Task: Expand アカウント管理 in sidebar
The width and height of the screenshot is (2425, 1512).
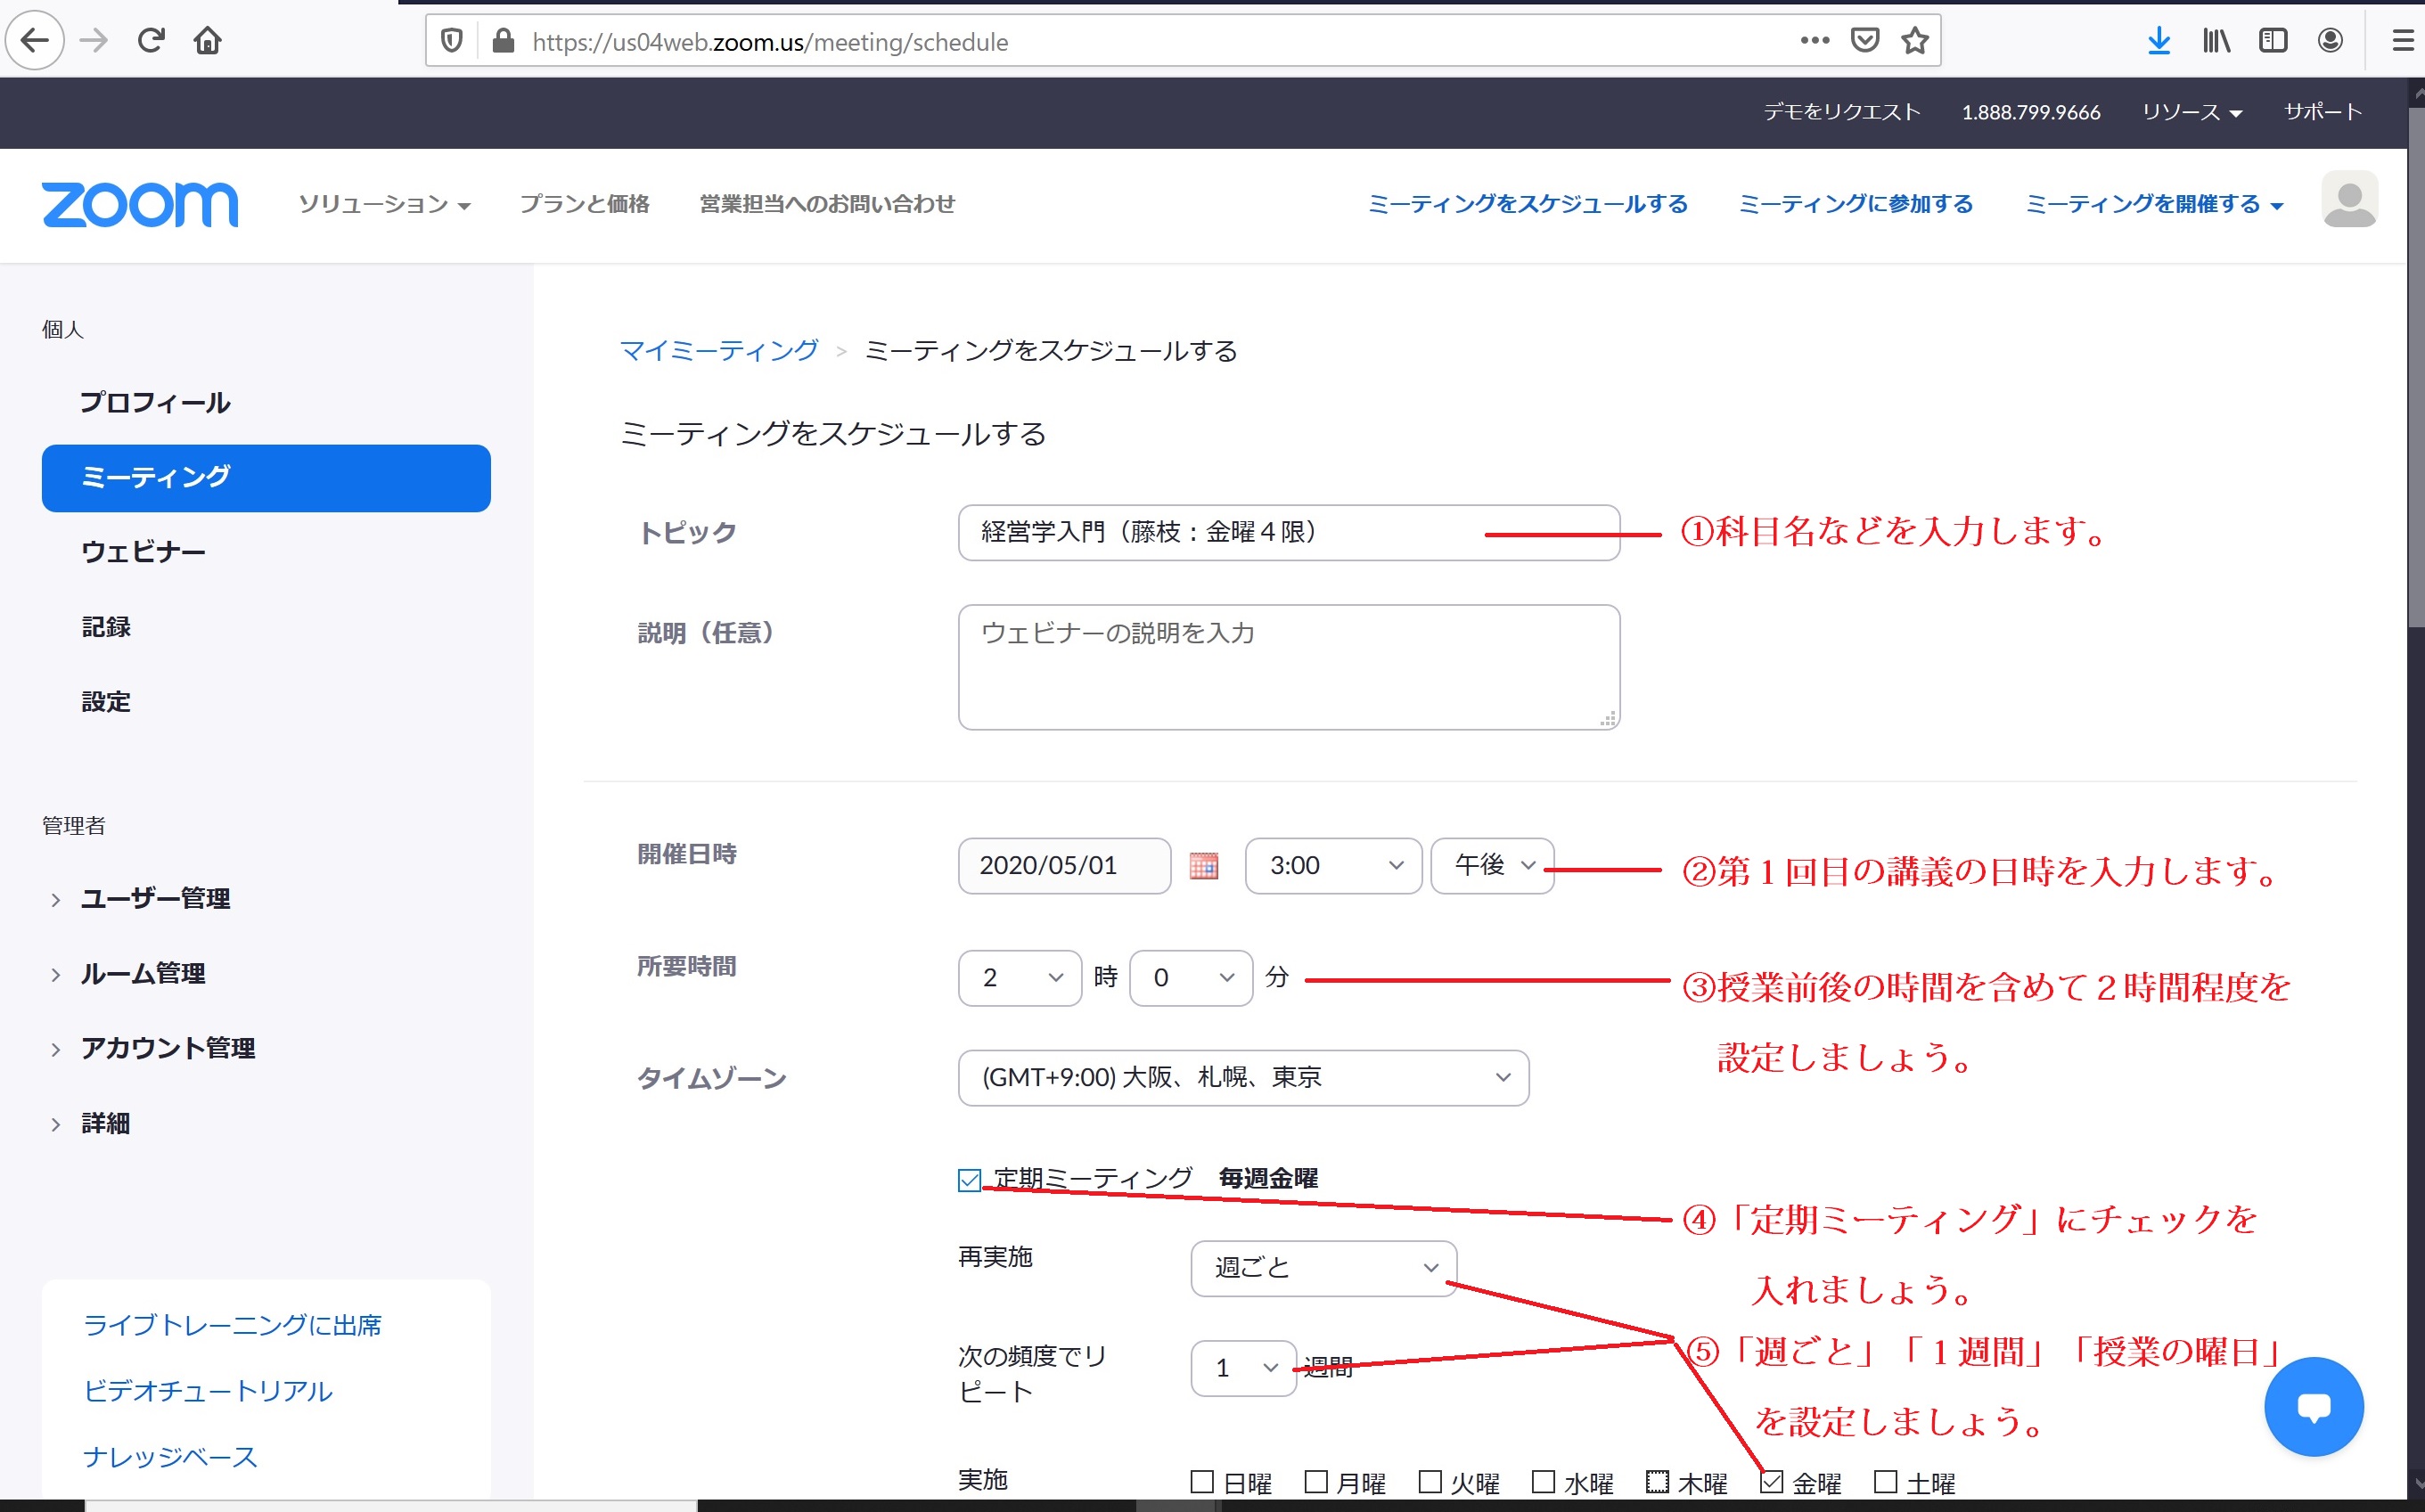Action: point(167,1049)
